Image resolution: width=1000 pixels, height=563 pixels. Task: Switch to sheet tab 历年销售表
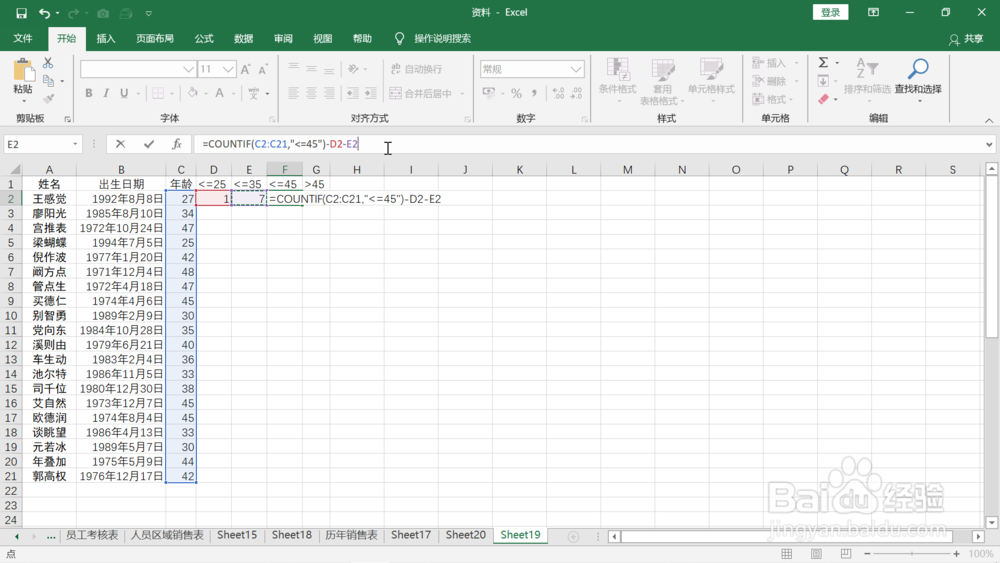351,535
